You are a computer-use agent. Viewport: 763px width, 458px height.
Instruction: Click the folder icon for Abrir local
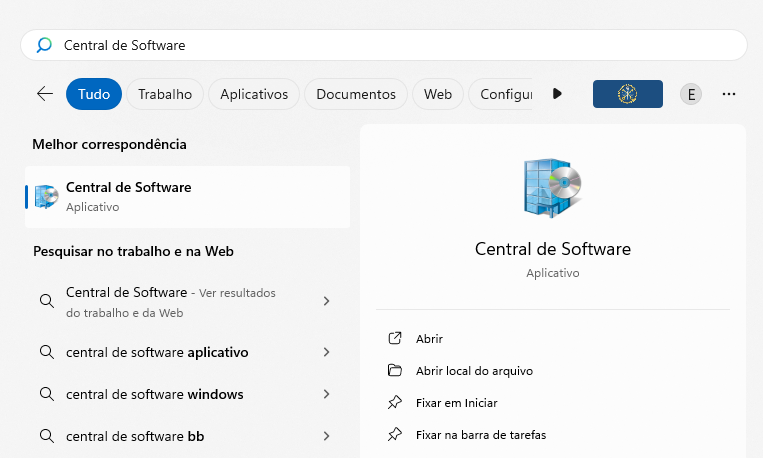[395, 370]
